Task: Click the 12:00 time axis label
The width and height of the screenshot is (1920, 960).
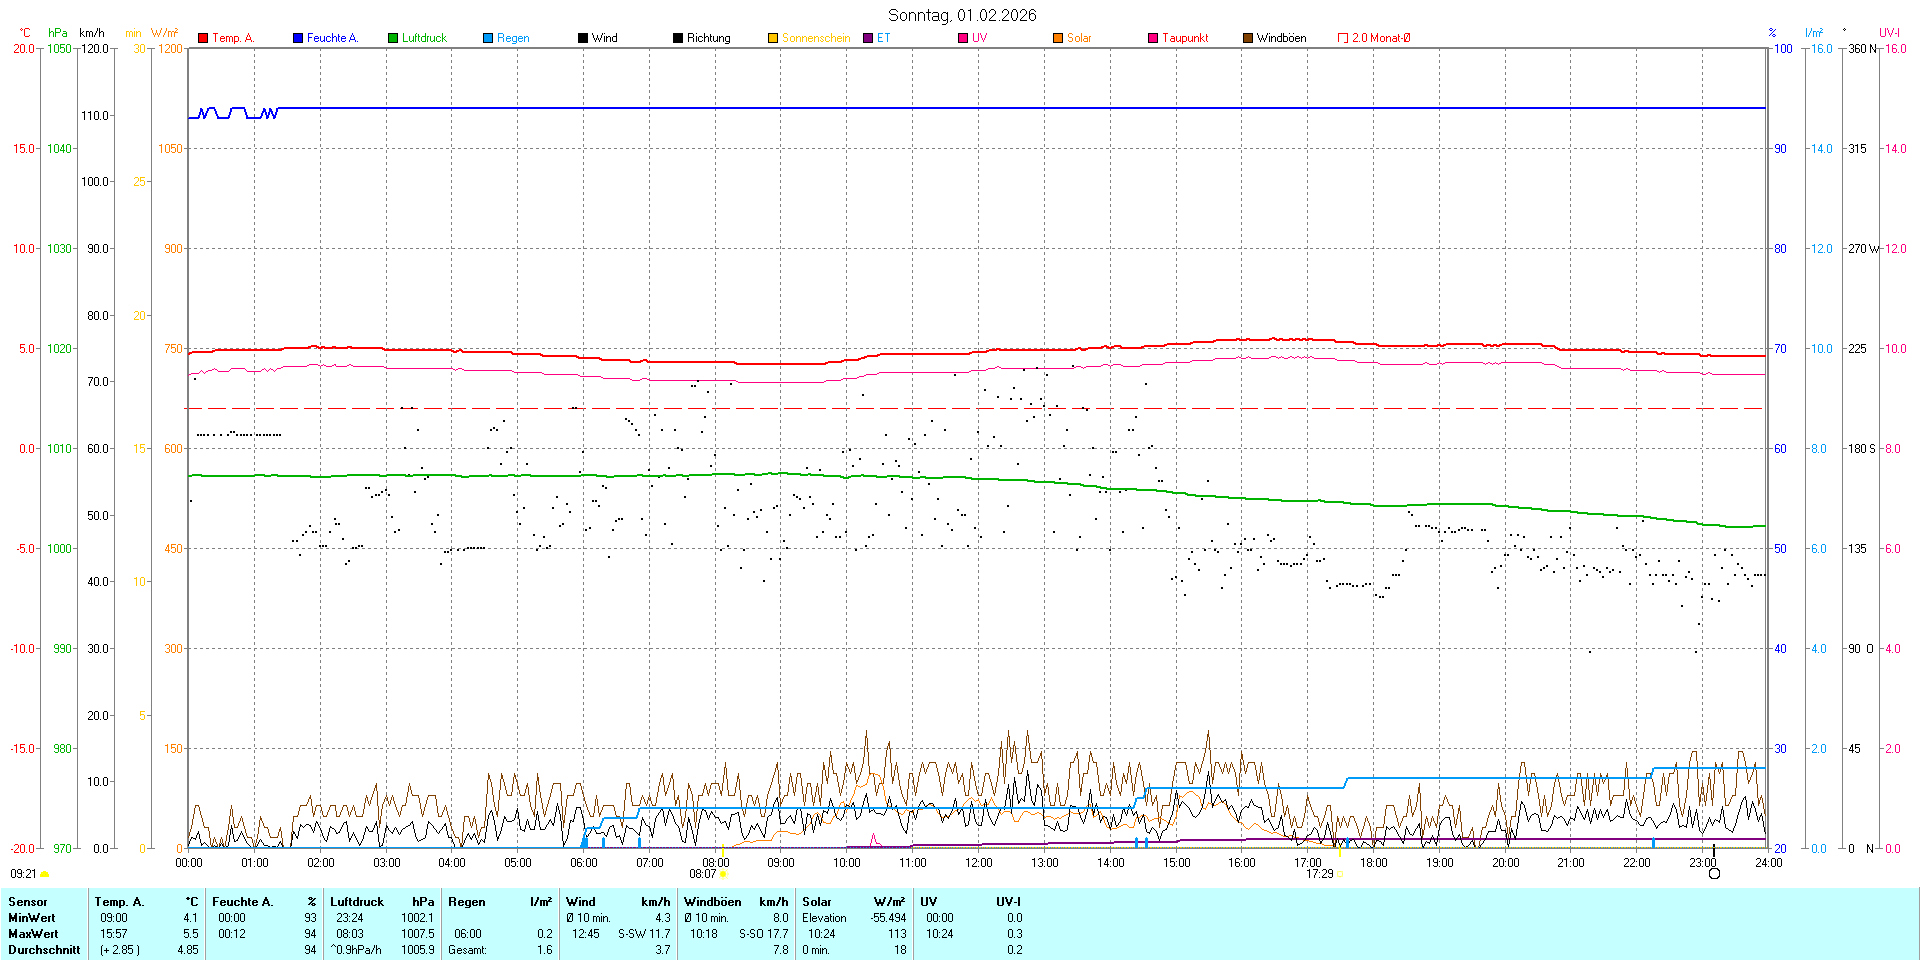Action: (x=979, y=863)
